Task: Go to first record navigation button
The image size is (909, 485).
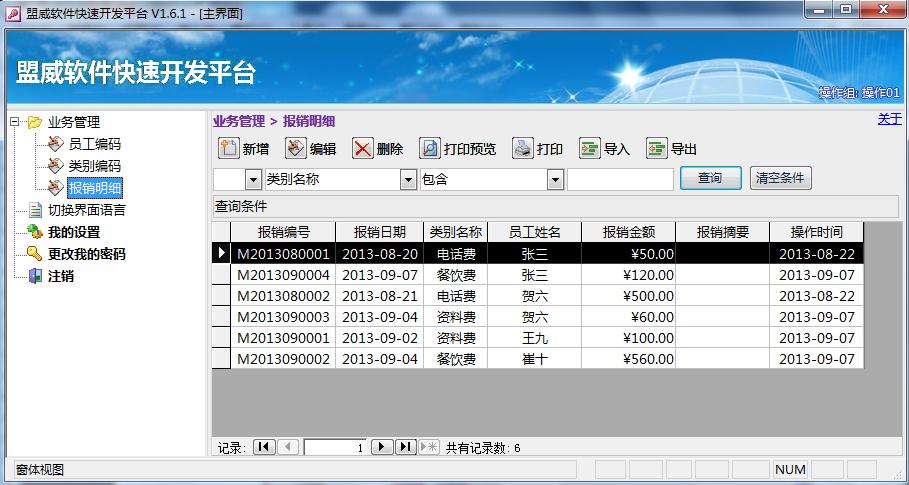Action: (x=264, y=447)
